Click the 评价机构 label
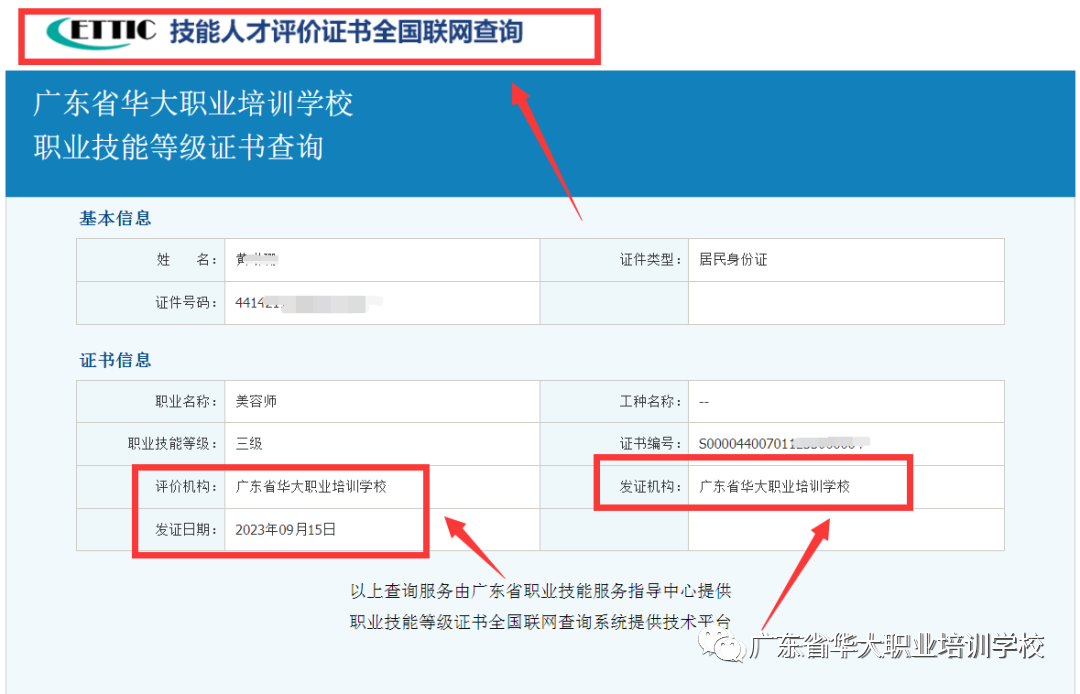The height and width of the screenshot is (694, 1080). point(186,487)
